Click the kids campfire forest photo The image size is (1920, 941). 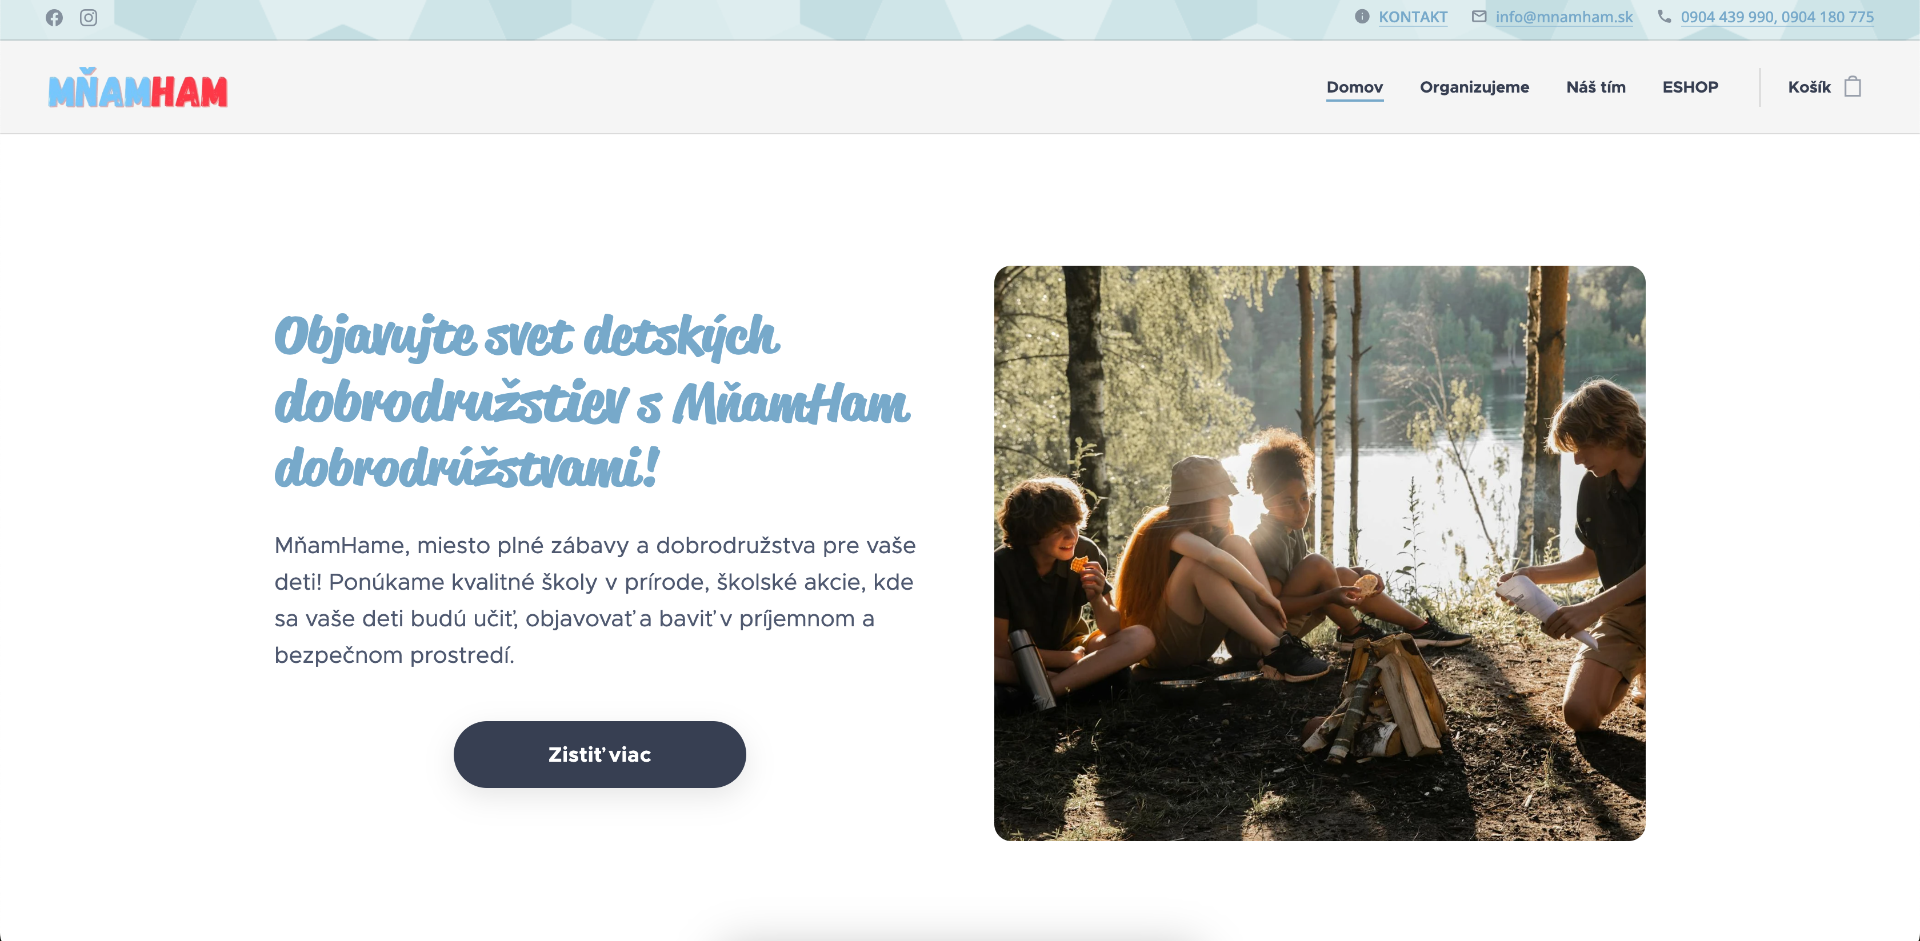1319,553
